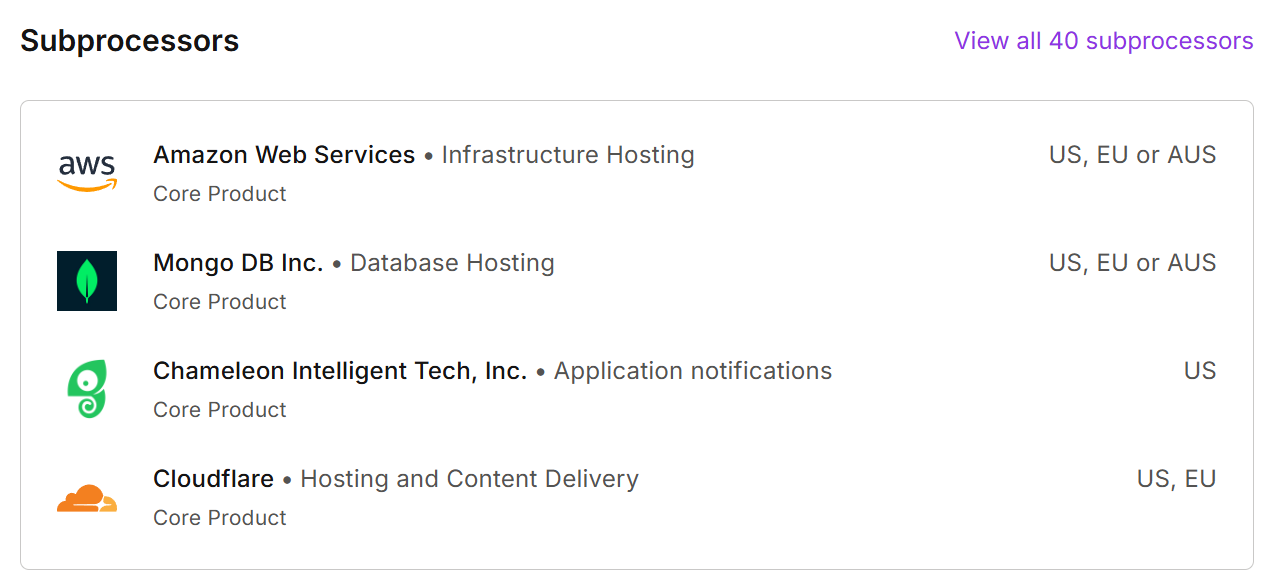
Task: Click the Chameleon Intelligent Tech entry
Action: (340, 370)
